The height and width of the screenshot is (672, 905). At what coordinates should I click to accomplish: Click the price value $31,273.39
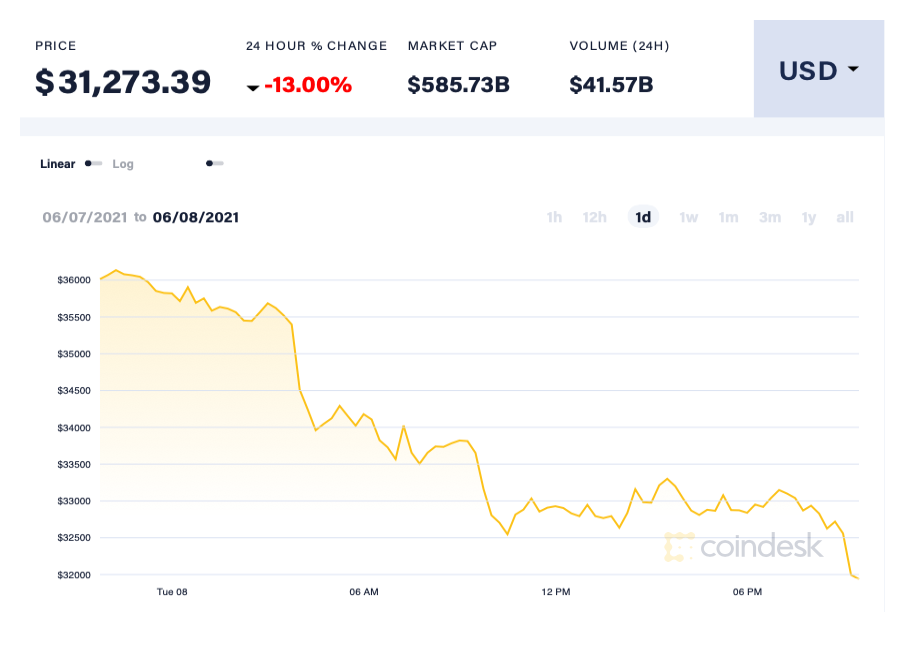[124, 82]
